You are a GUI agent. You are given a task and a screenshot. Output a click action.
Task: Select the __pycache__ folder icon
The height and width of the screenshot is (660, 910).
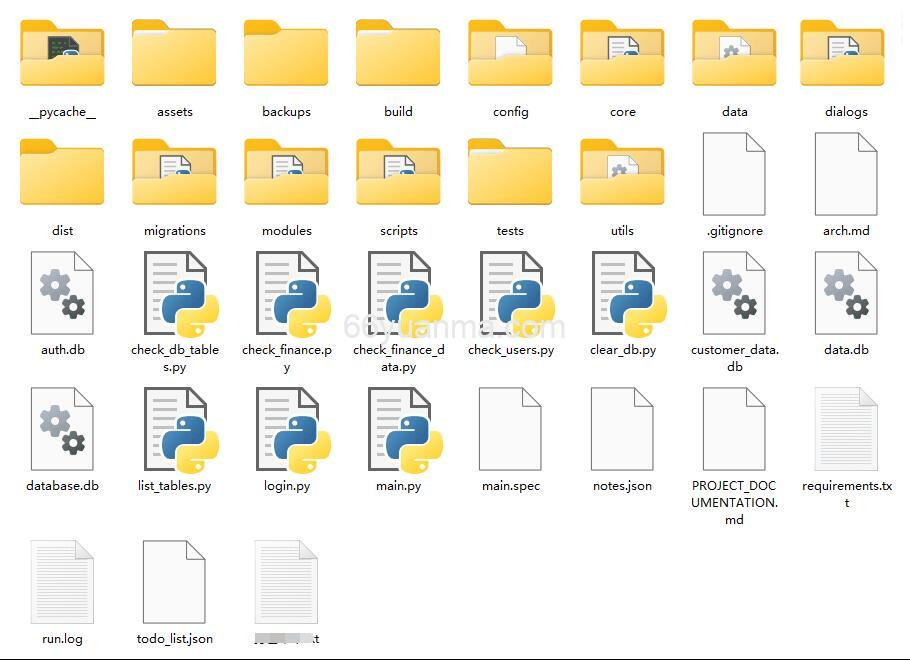tap(62, 55)
